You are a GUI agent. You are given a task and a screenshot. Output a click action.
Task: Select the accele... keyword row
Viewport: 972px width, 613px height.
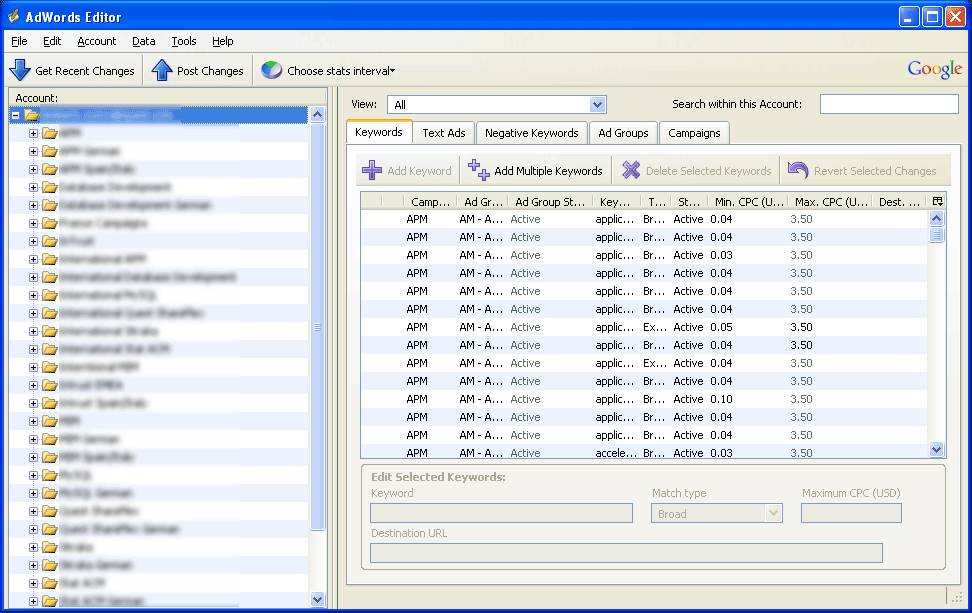coord(600,453)
